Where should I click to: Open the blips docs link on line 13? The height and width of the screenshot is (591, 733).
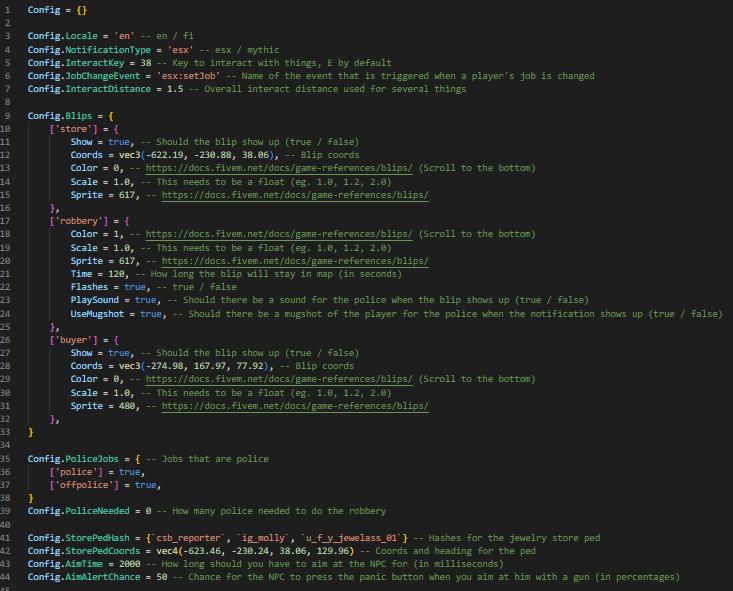click(x=279, y=168)
